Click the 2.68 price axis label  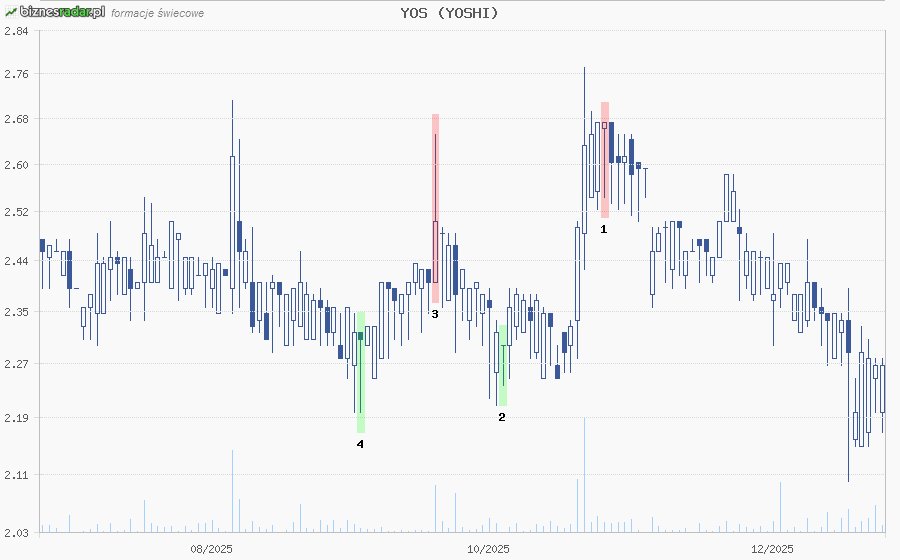tap(17, 119)
